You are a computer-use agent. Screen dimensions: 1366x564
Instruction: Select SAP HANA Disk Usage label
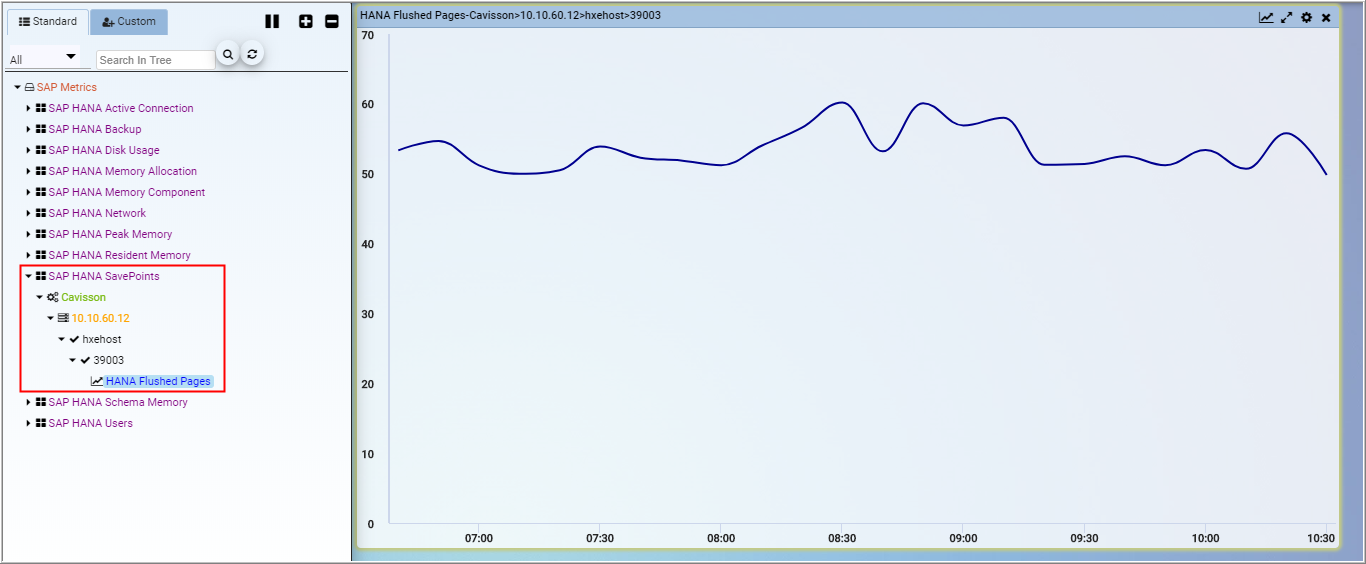[x=104, y=150]
